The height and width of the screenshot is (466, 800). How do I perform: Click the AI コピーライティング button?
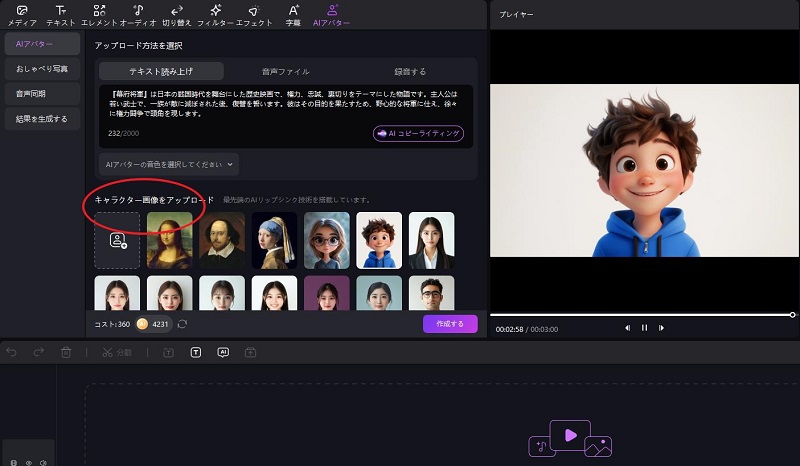click(x=418, y=133)
